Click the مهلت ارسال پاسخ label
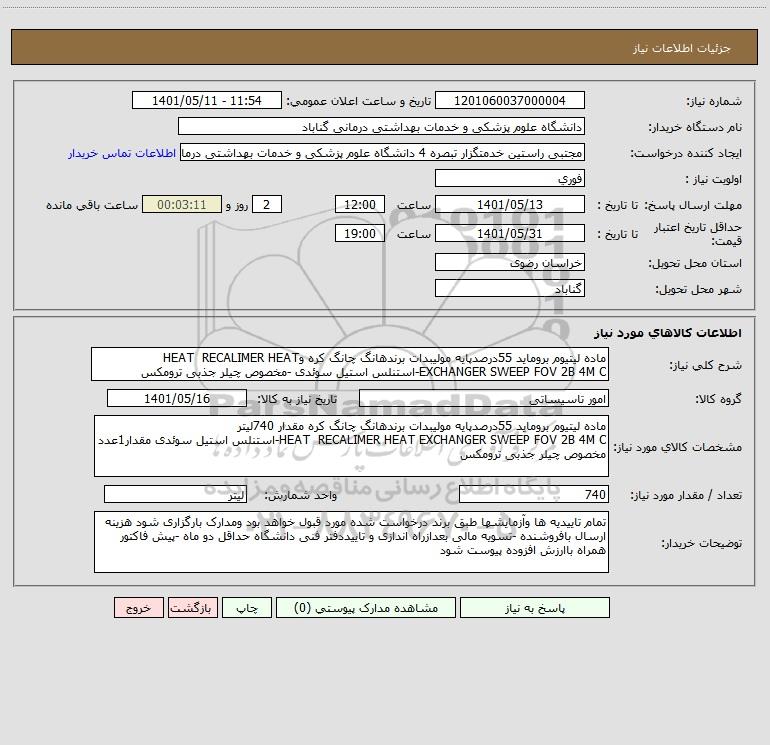 [693, 205]
